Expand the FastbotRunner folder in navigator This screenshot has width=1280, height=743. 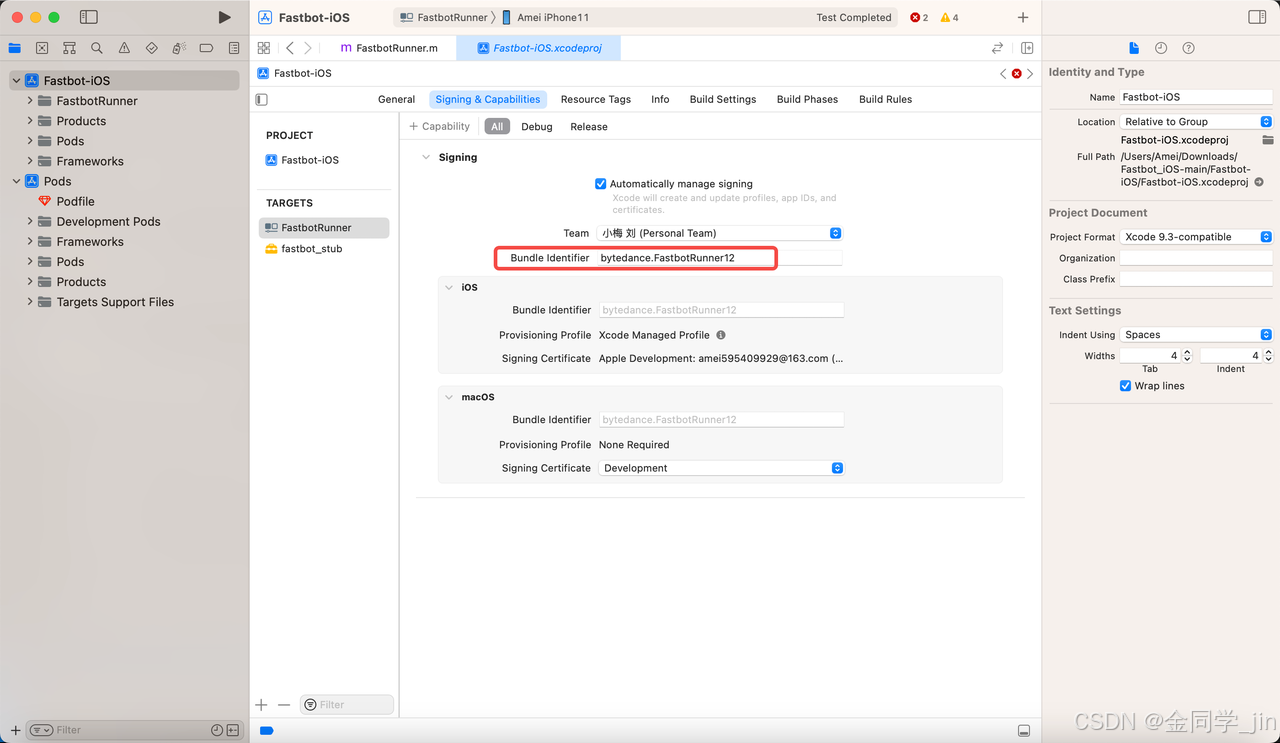[30, 101]
